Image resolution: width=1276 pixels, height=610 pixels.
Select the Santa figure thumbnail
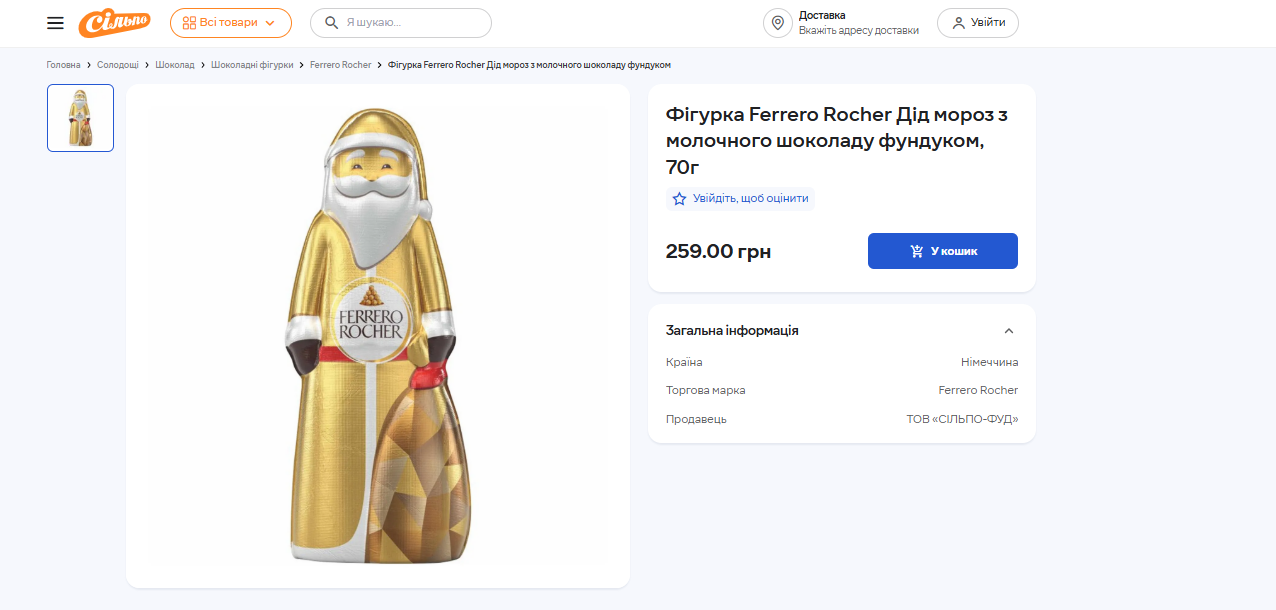coord(80,118)
